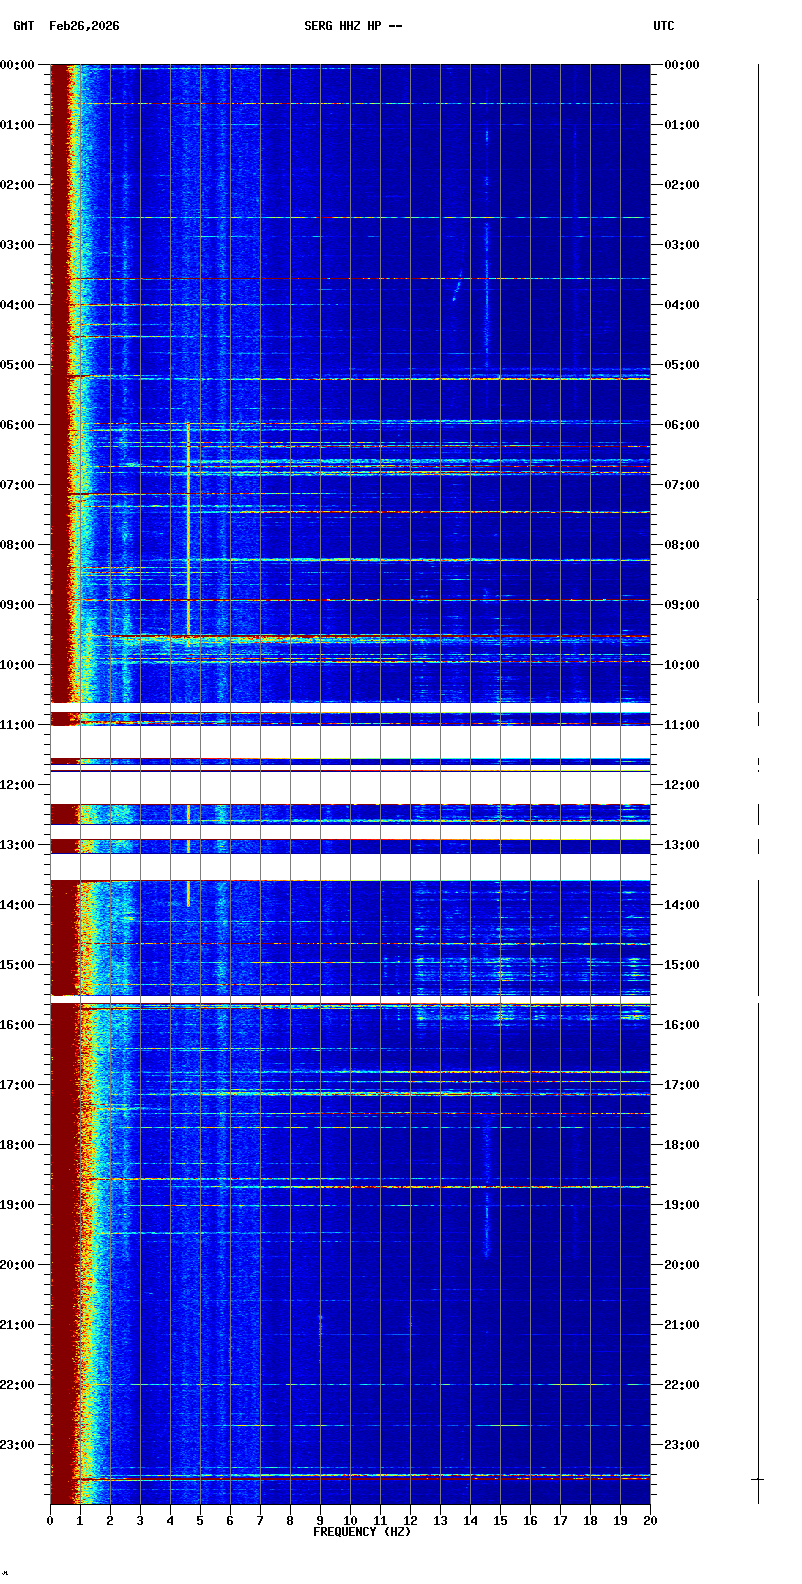Select the 15 Hz frequency tick label
Screen dimensions: 802x1584
tap(500, 1521)
